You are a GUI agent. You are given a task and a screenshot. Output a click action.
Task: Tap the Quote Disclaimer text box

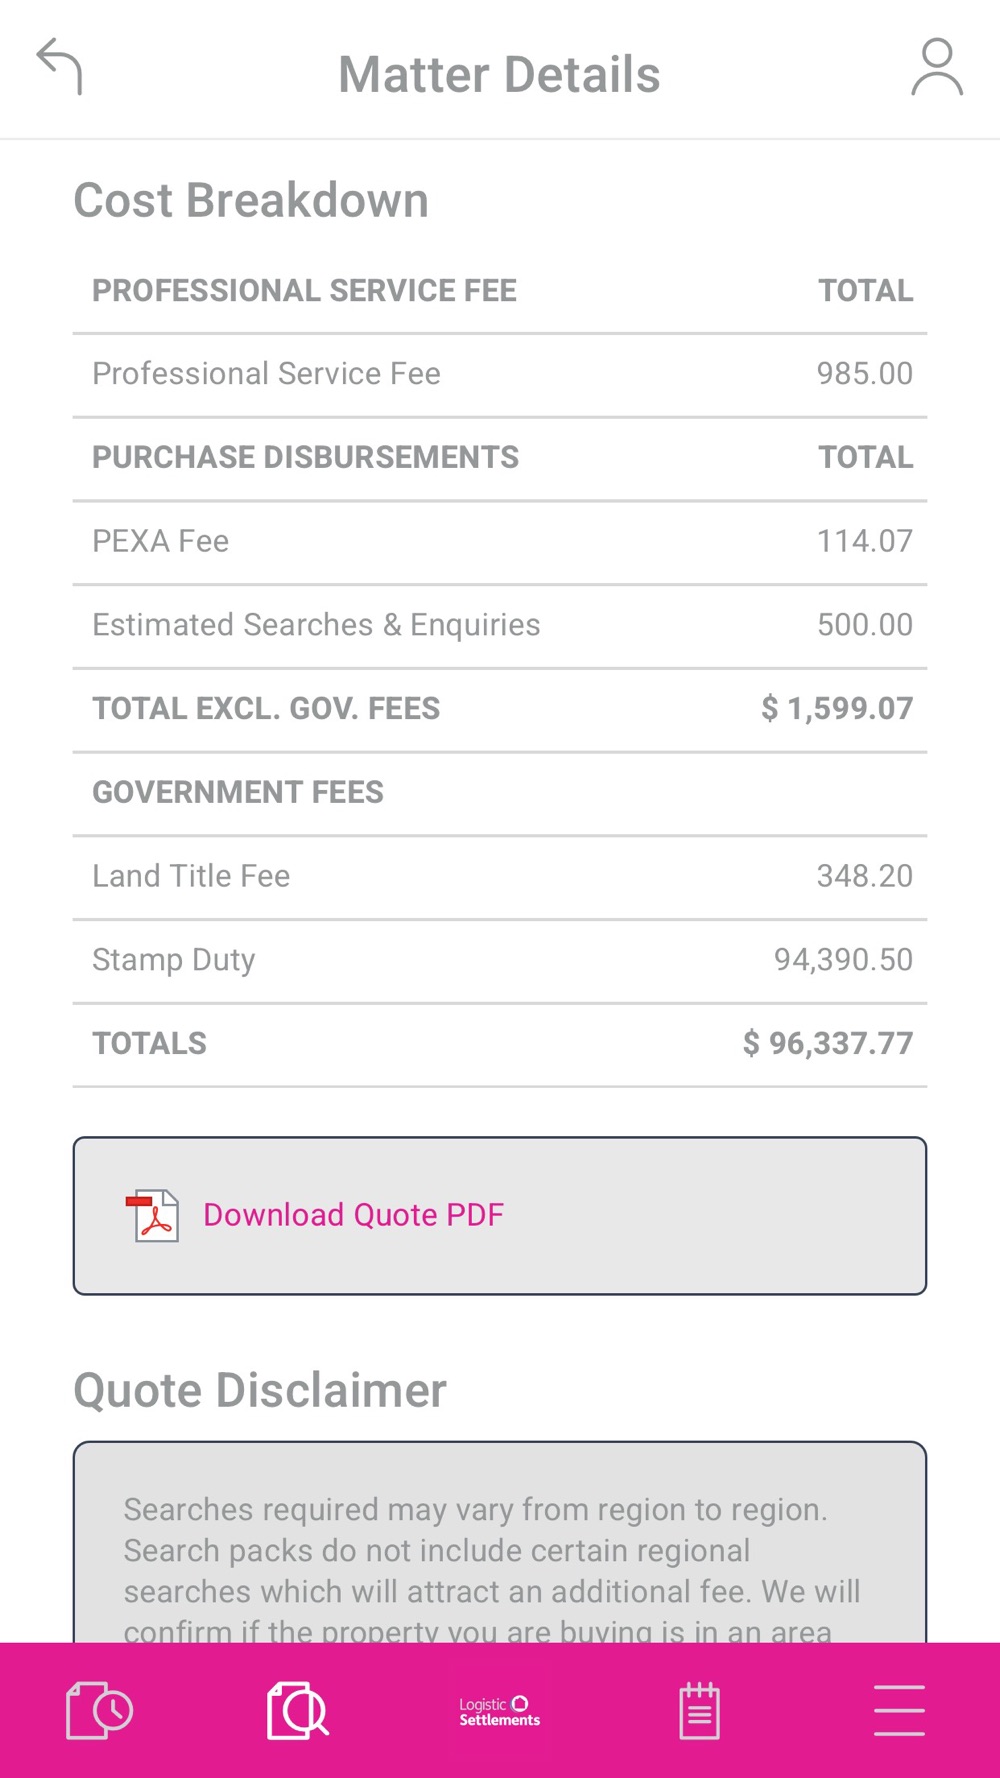pyautogui.click(x=500, y=1542)
